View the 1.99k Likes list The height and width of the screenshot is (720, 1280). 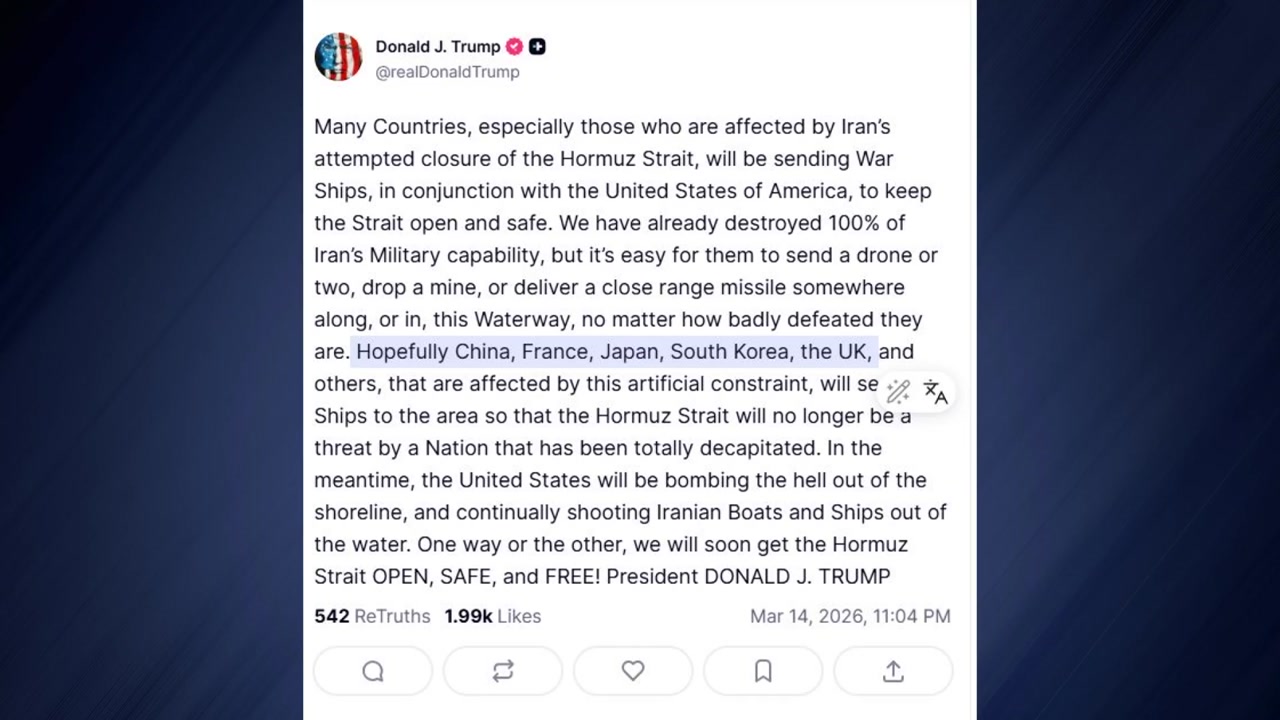click(x=493, y=616)
